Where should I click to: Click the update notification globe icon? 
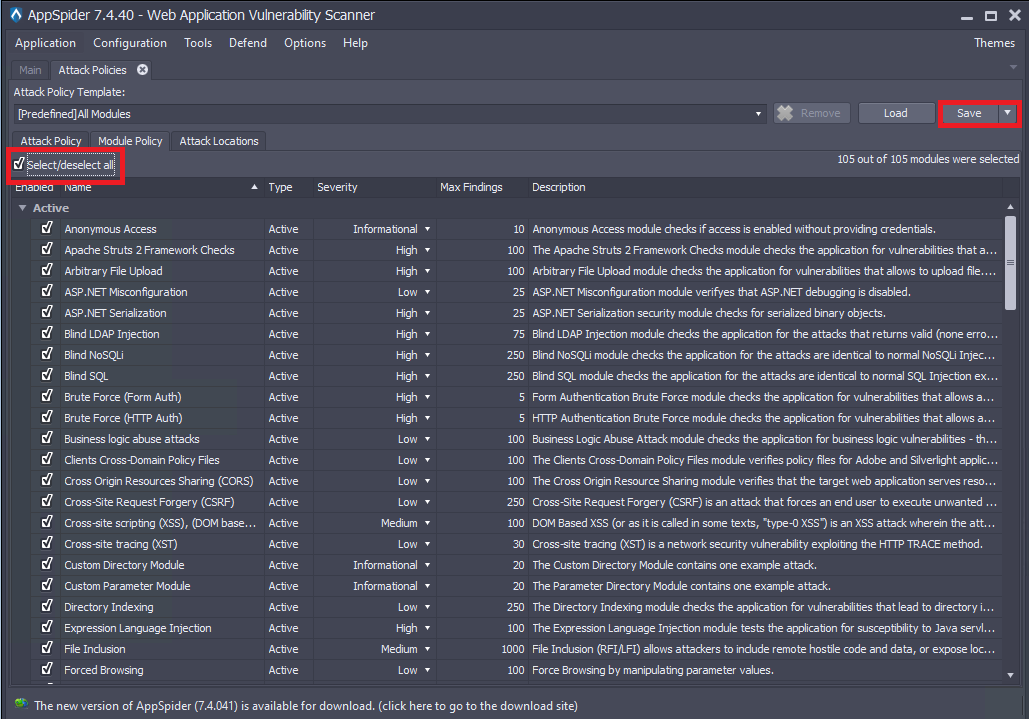(20, 704)
